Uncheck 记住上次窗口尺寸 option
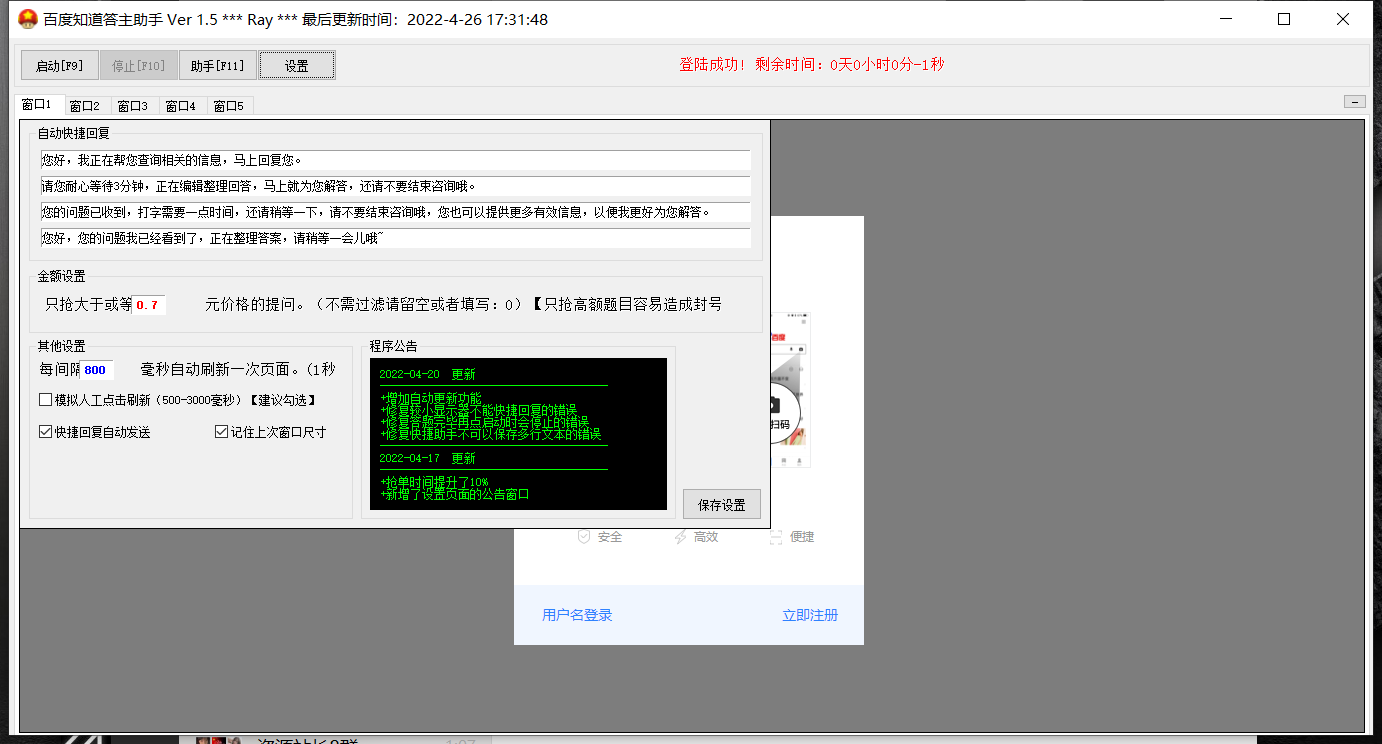The image size is (1382, 744). (x=221, y=431)
